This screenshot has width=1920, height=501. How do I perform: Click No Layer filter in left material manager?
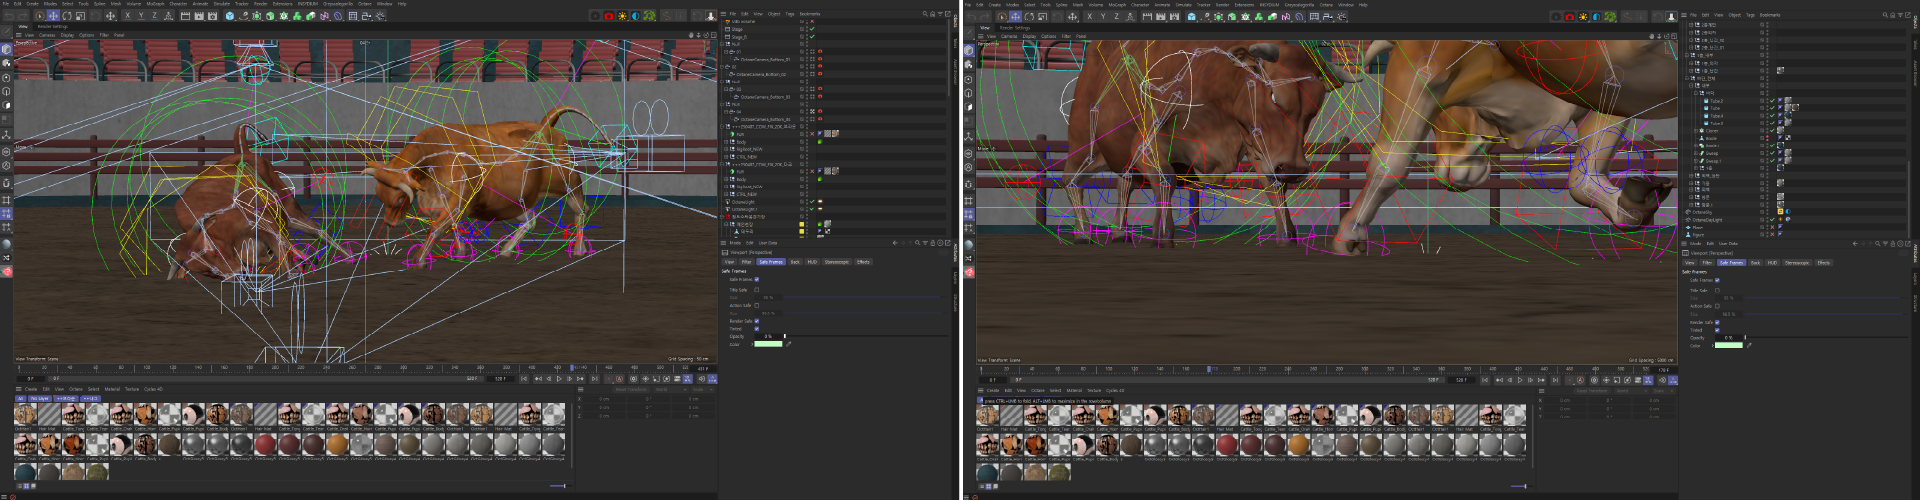point(40,398)
